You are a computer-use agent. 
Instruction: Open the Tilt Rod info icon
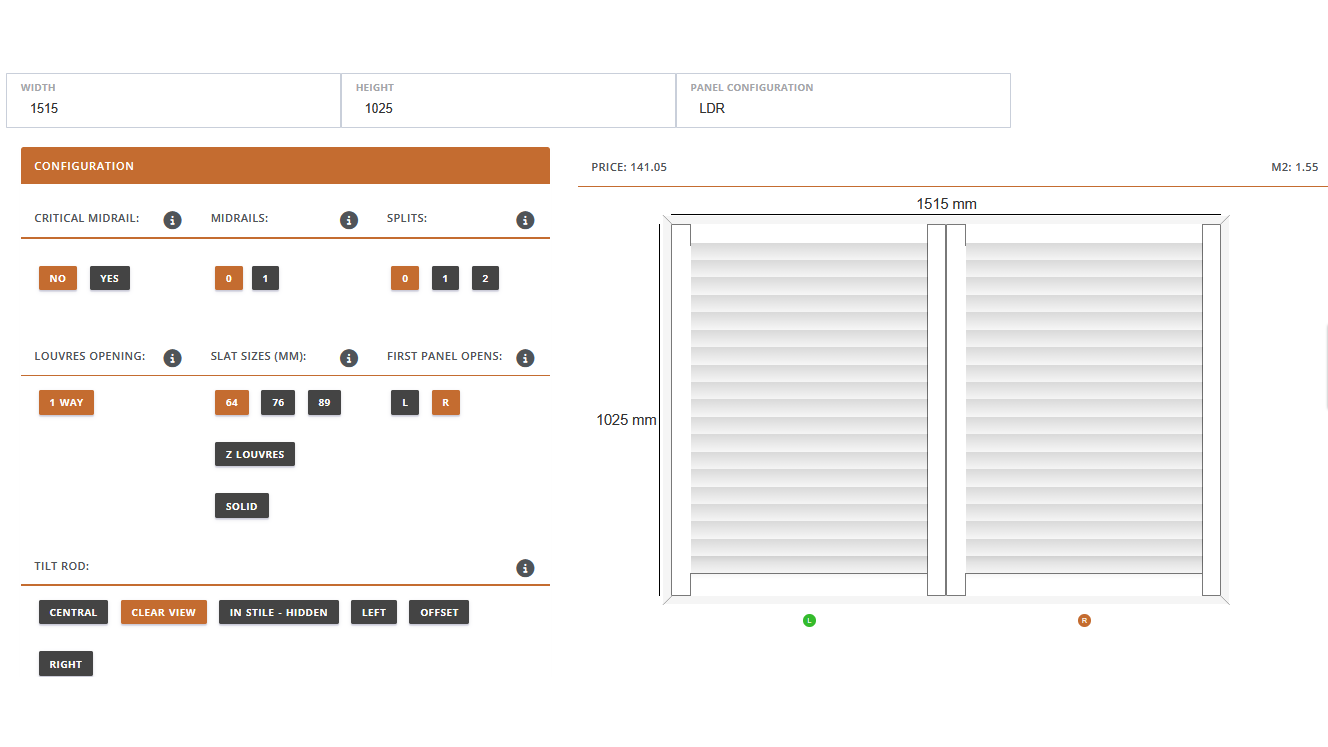pos(525,568)
